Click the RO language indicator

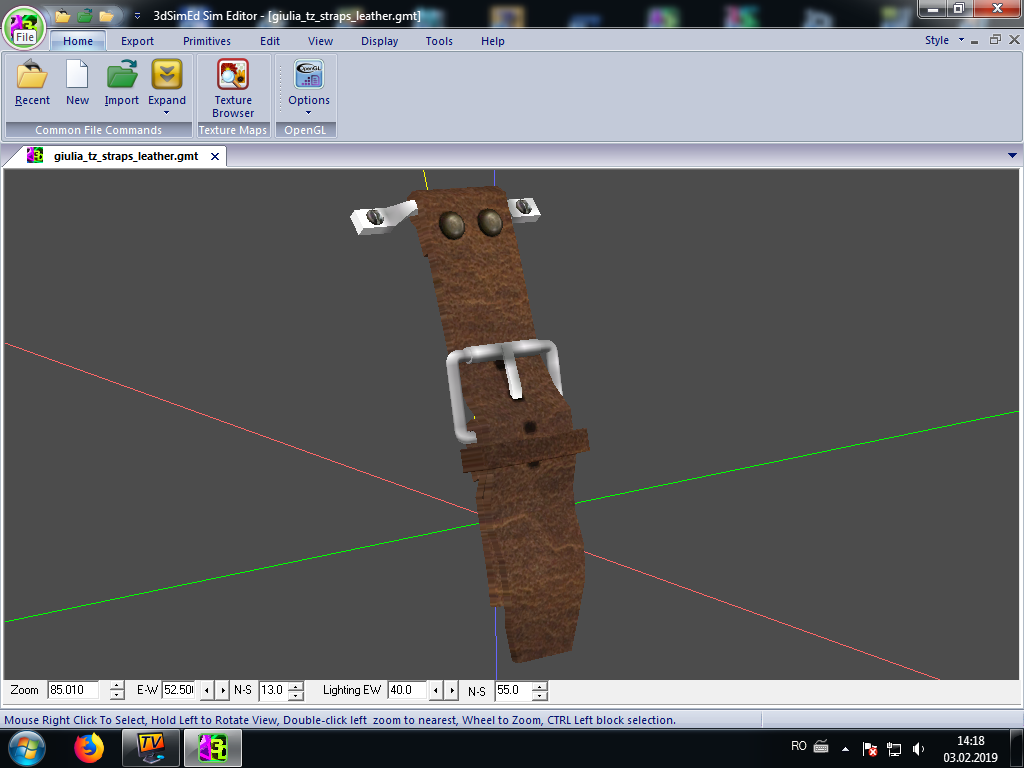click(799, 746)
